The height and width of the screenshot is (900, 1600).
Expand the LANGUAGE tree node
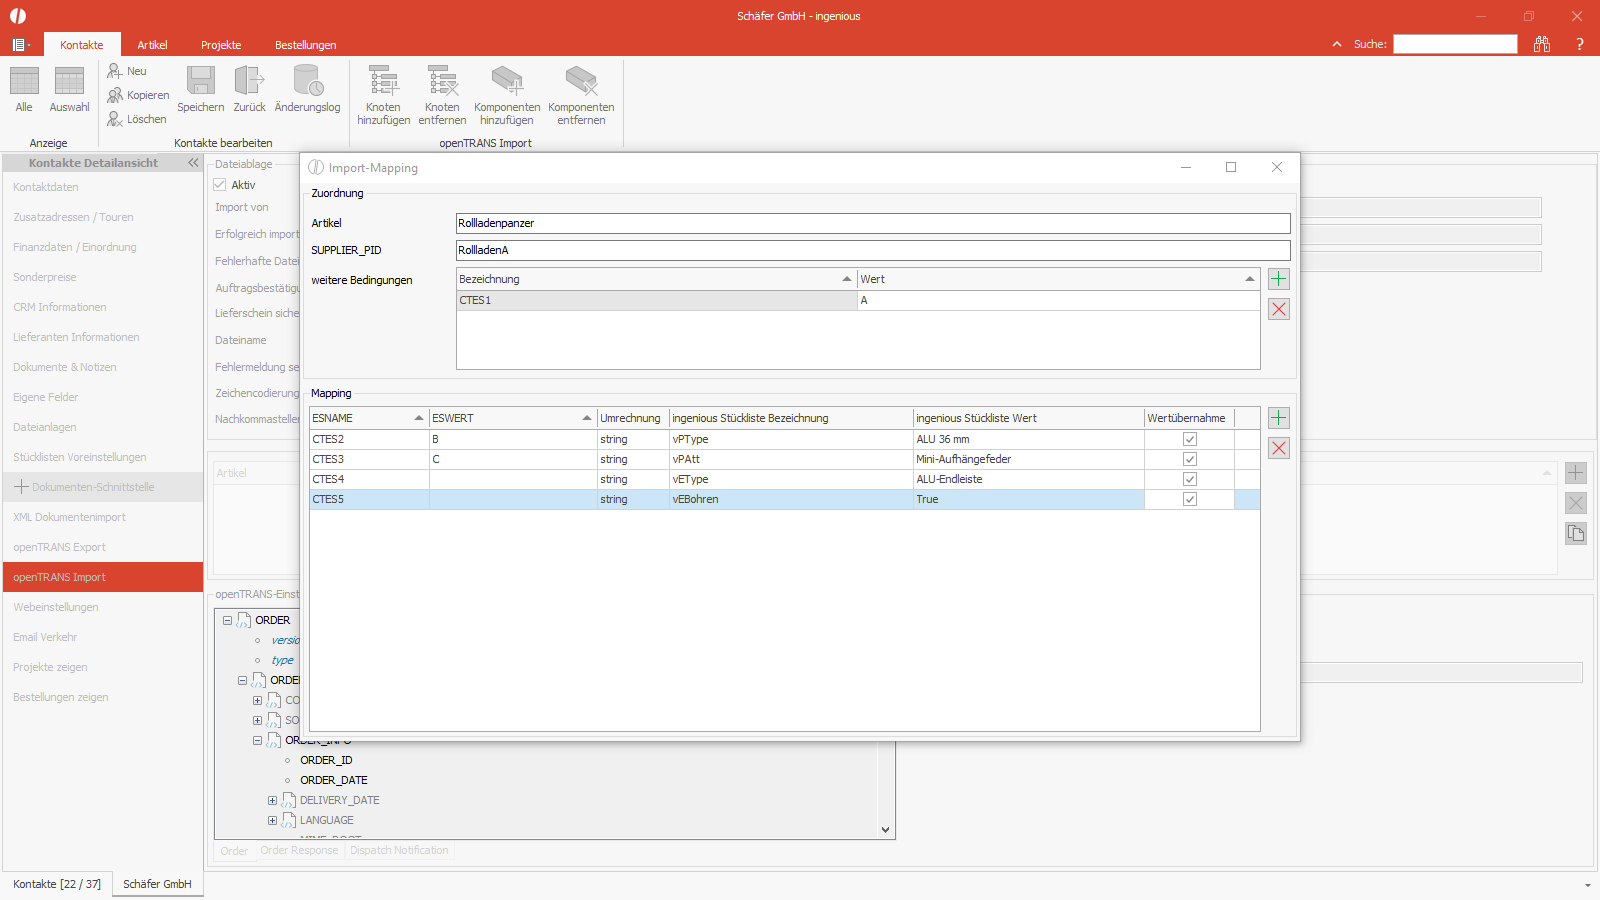272,820
